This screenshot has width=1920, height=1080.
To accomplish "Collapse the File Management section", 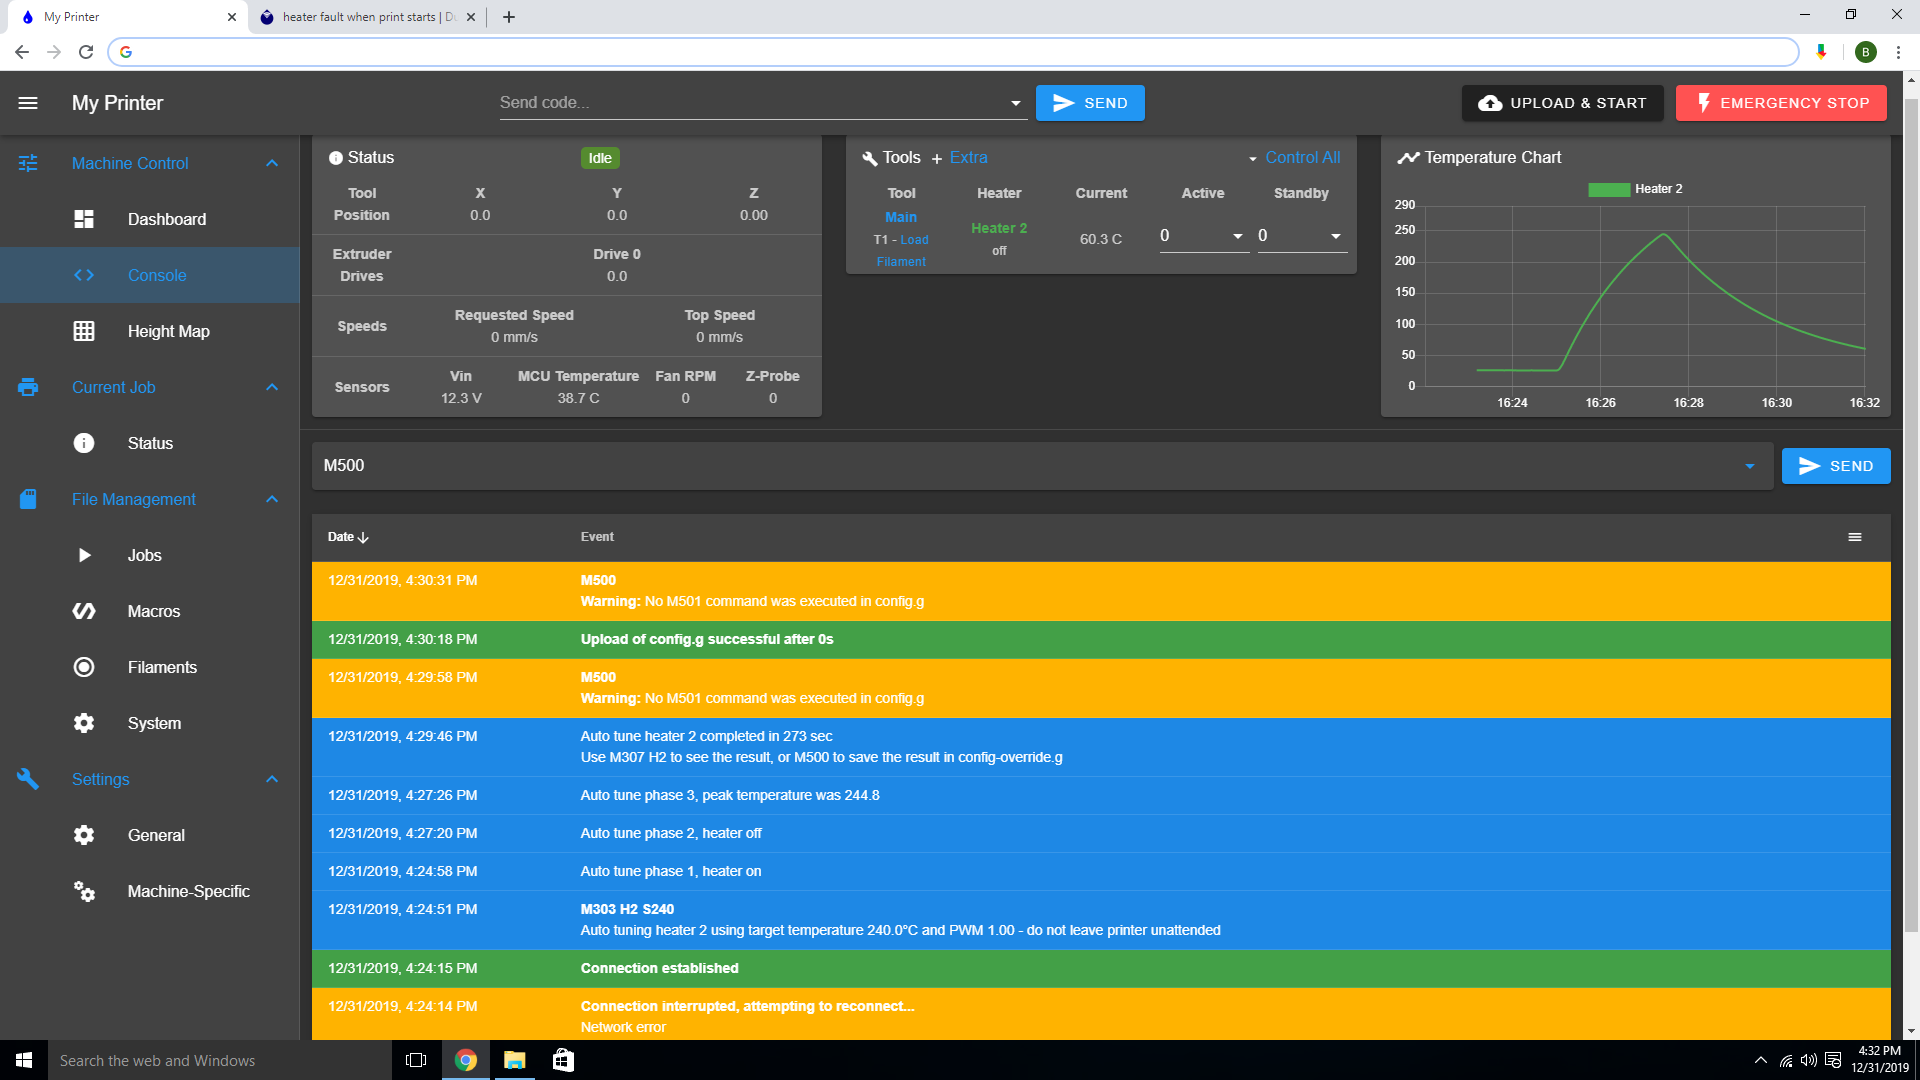I will [x=272, y=499].
